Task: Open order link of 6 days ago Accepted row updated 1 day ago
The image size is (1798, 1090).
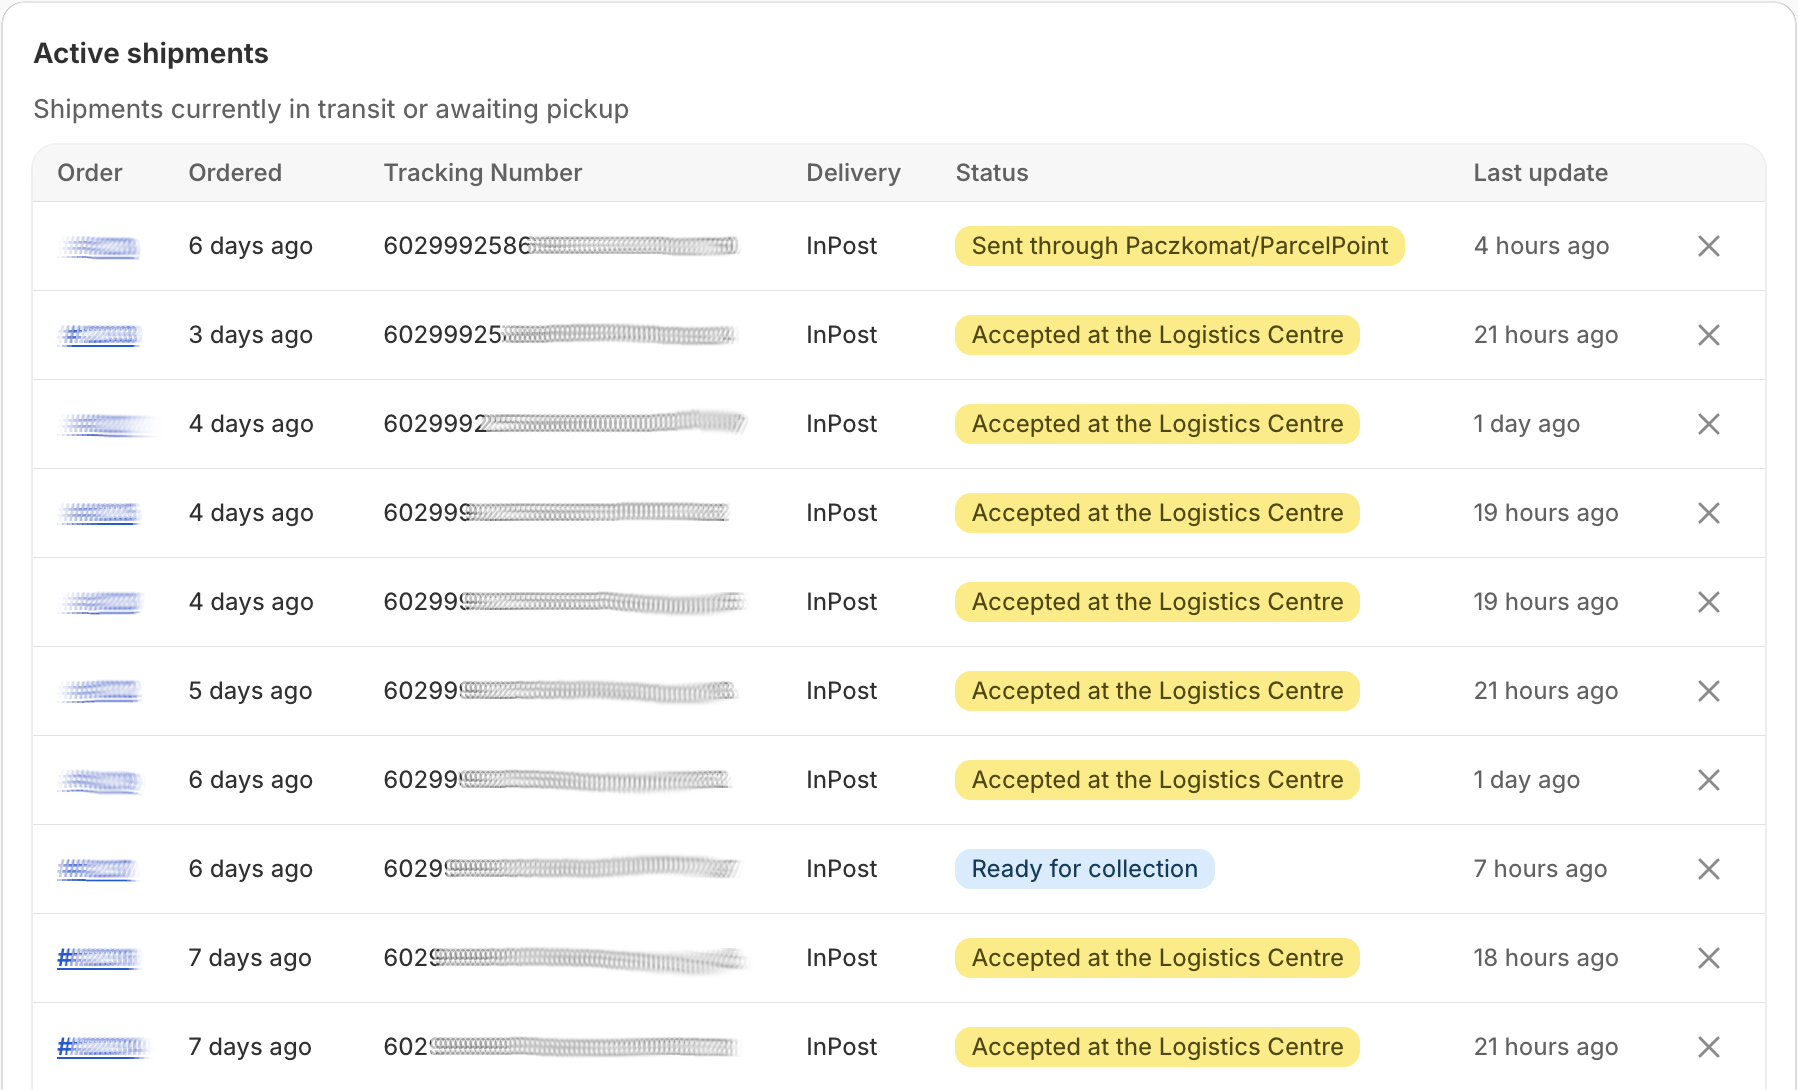Action: (99, 780)
